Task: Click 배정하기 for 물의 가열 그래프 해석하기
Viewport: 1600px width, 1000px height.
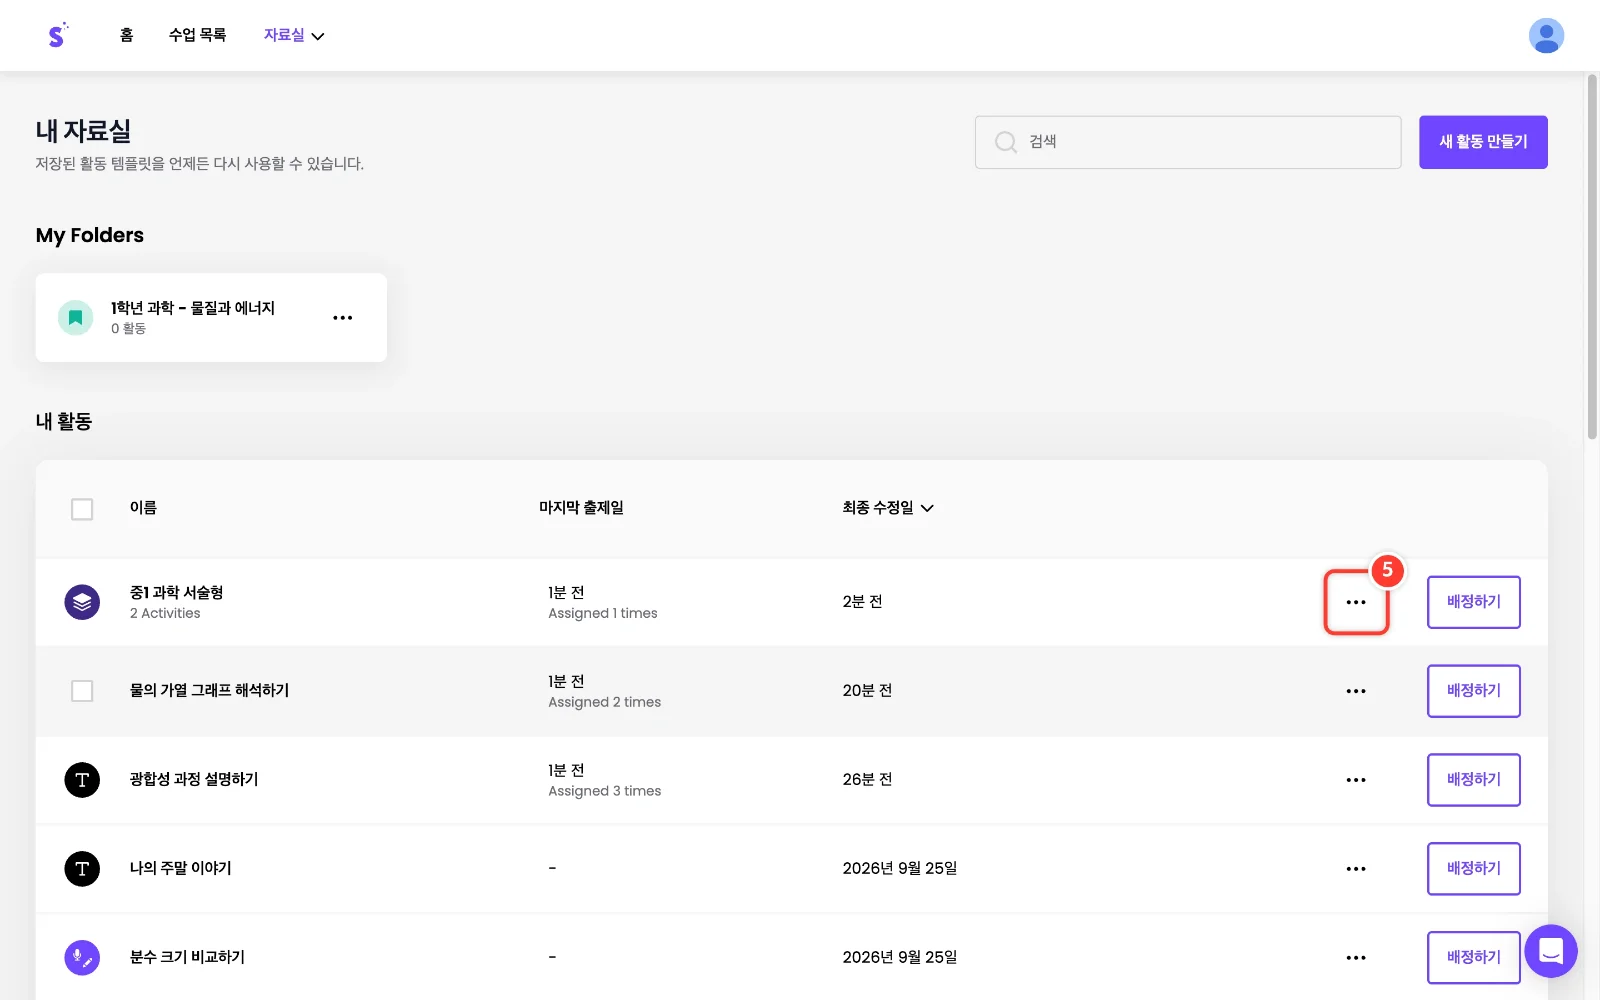Action: 1474,691
